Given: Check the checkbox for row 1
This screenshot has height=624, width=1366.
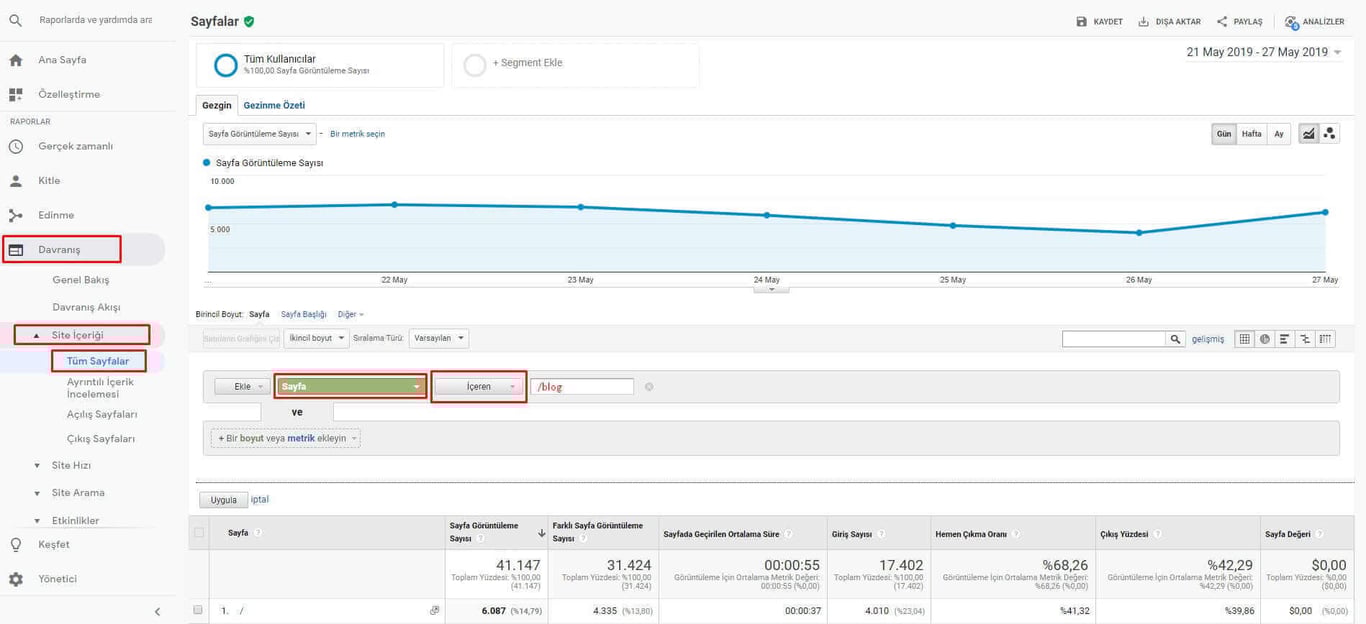Looking at the screenshot, I should [198, 610].
